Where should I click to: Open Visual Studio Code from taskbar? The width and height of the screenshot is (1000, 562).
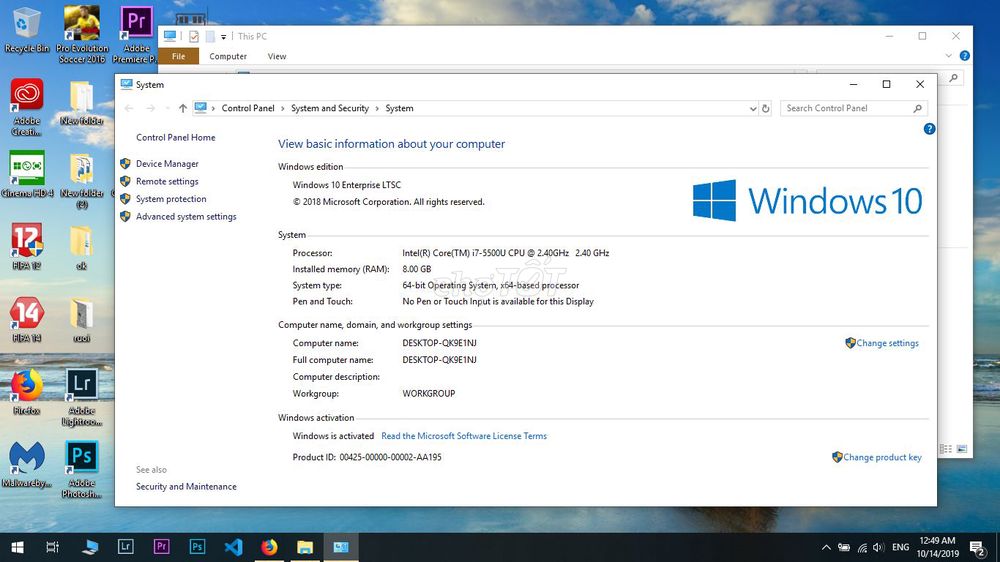click(x=233, y=547)
